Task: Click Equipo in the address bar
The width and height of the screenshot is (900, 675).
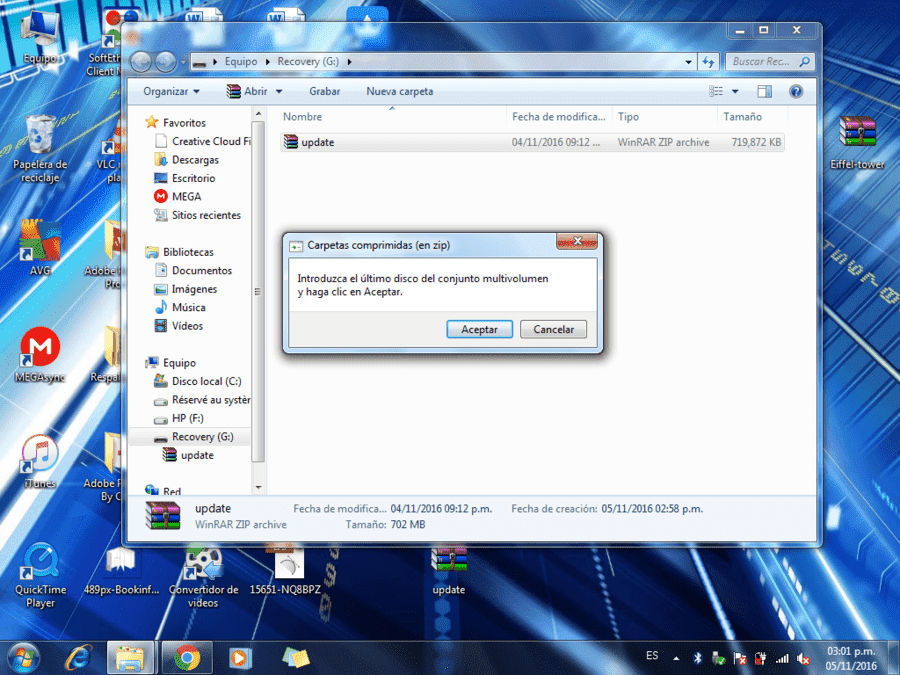Action: click(x=240, y=61)
